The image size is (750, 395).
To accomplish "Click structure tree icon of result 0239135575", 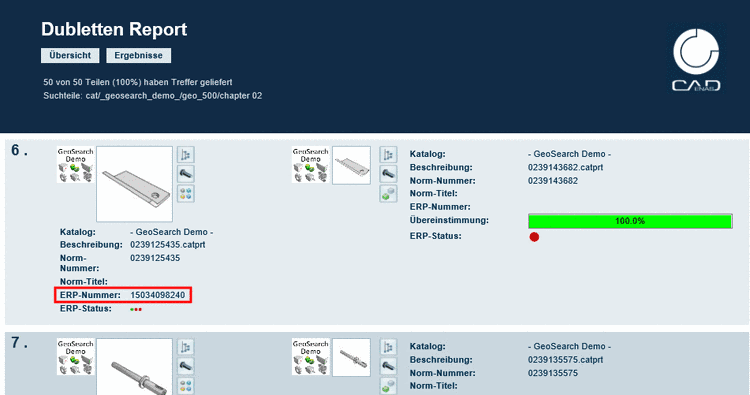I will (388, 347).
